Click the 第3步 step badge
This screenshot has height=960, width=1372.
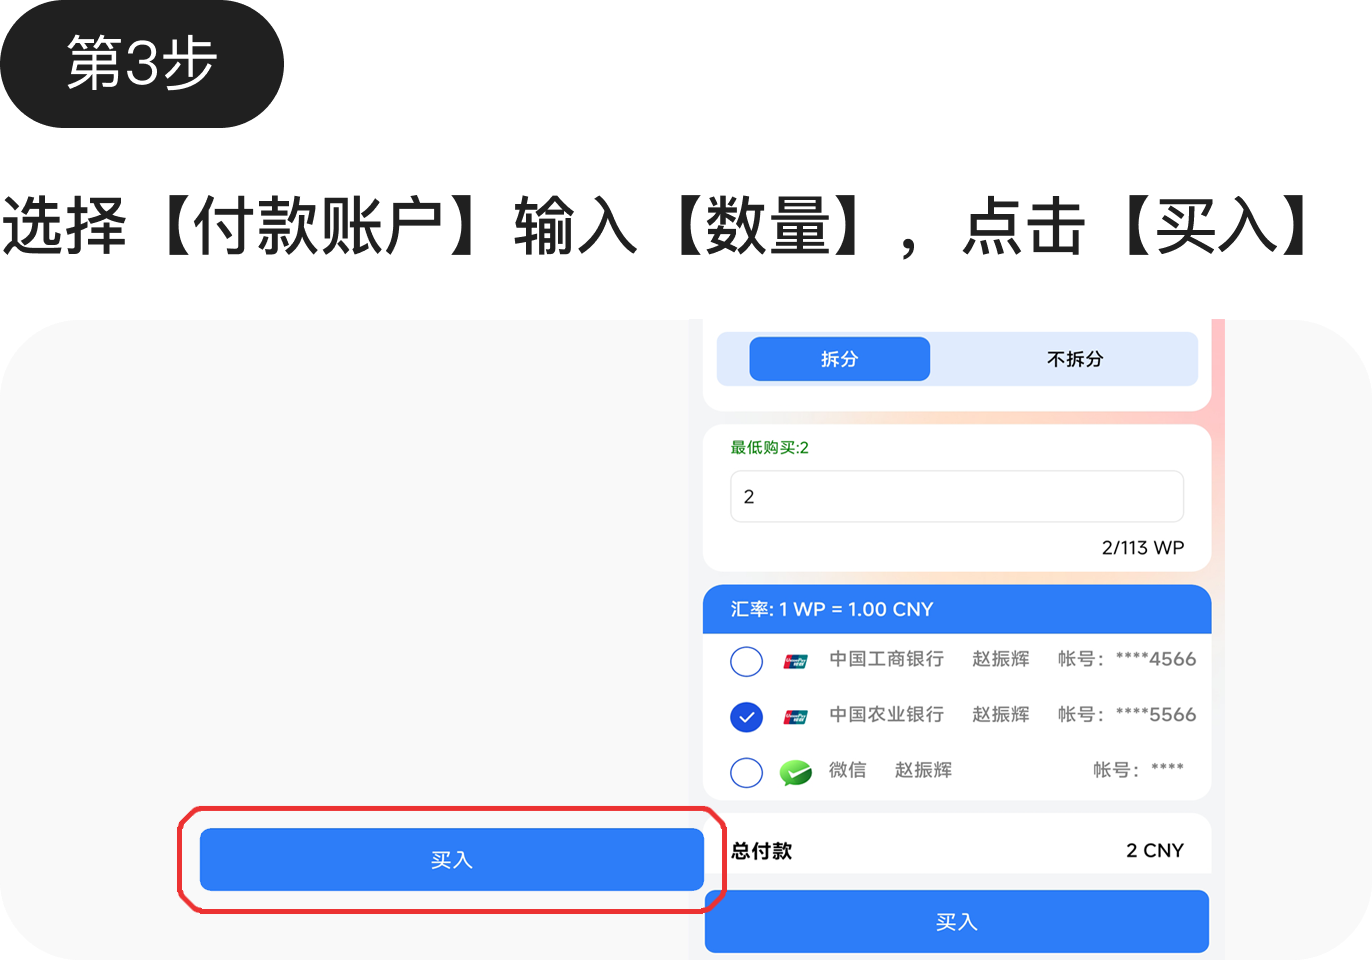(x=141, y=64)
